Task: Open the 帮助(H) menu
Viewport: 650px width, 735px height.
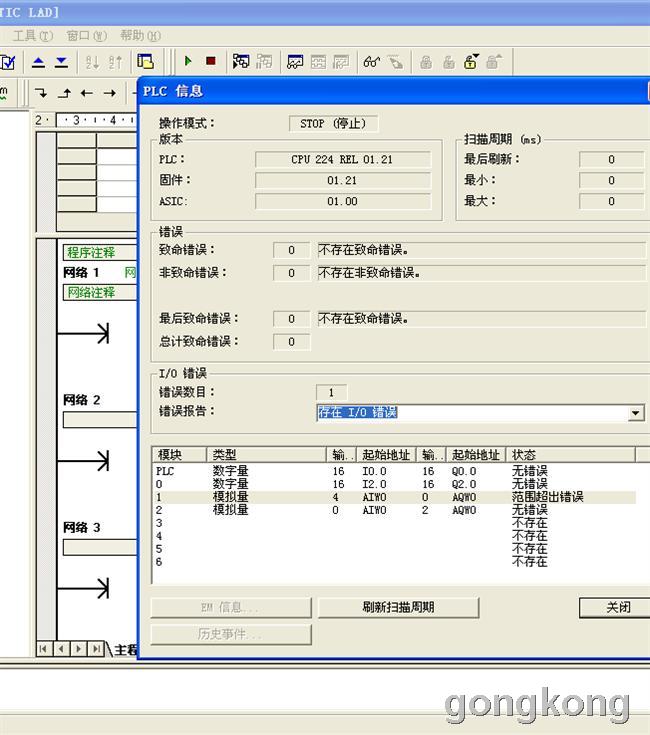Action: point(140,36)
